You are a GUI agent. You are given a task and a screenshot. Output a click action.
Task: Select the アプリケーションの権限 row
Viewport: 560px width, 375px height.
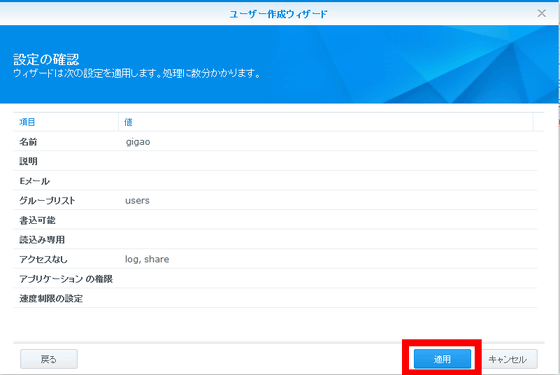click(x=275, y=279)
